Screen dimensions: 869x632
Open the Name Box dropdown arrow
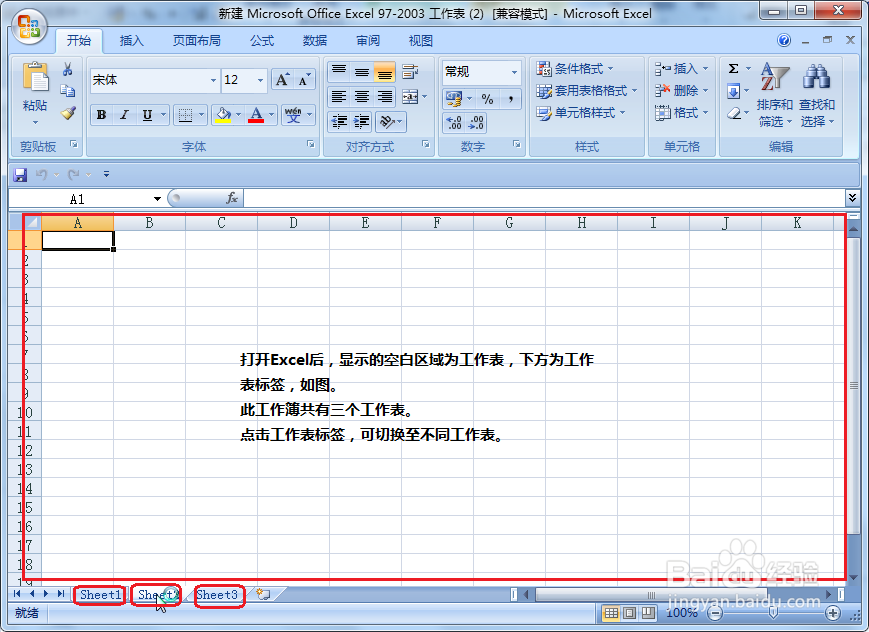[157, 199]
